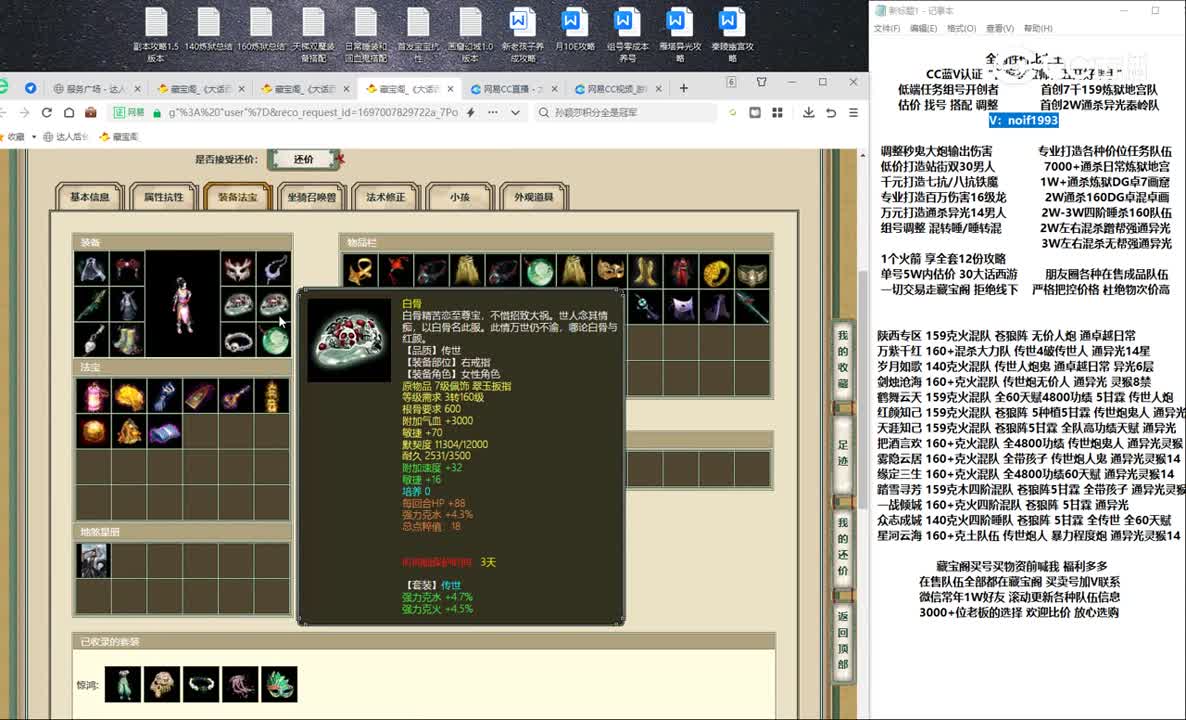Select the mask in the equipment panel
The width and height of the screenshot is (1186, 720).
point(238,269)
